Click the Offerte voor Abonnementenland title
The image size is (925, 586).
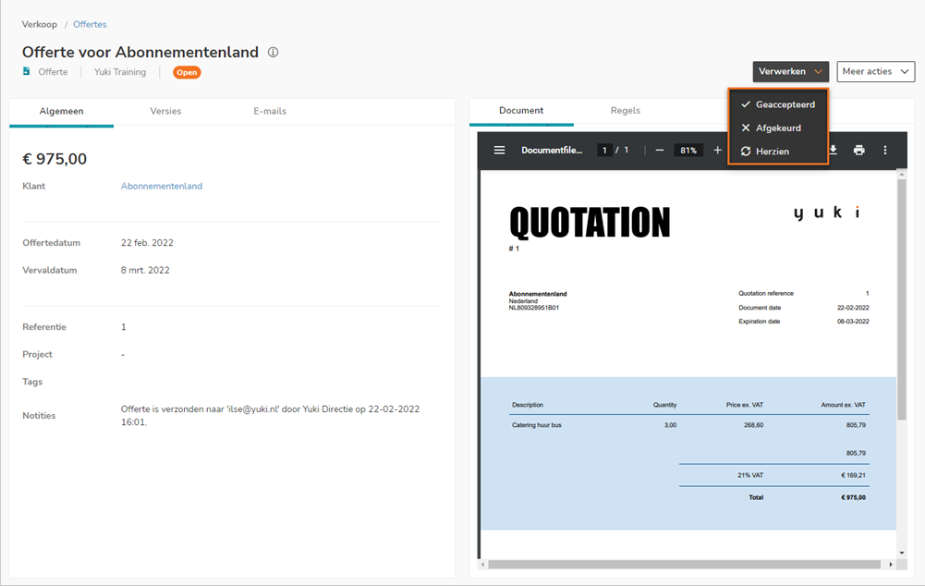tap(140, 52)
